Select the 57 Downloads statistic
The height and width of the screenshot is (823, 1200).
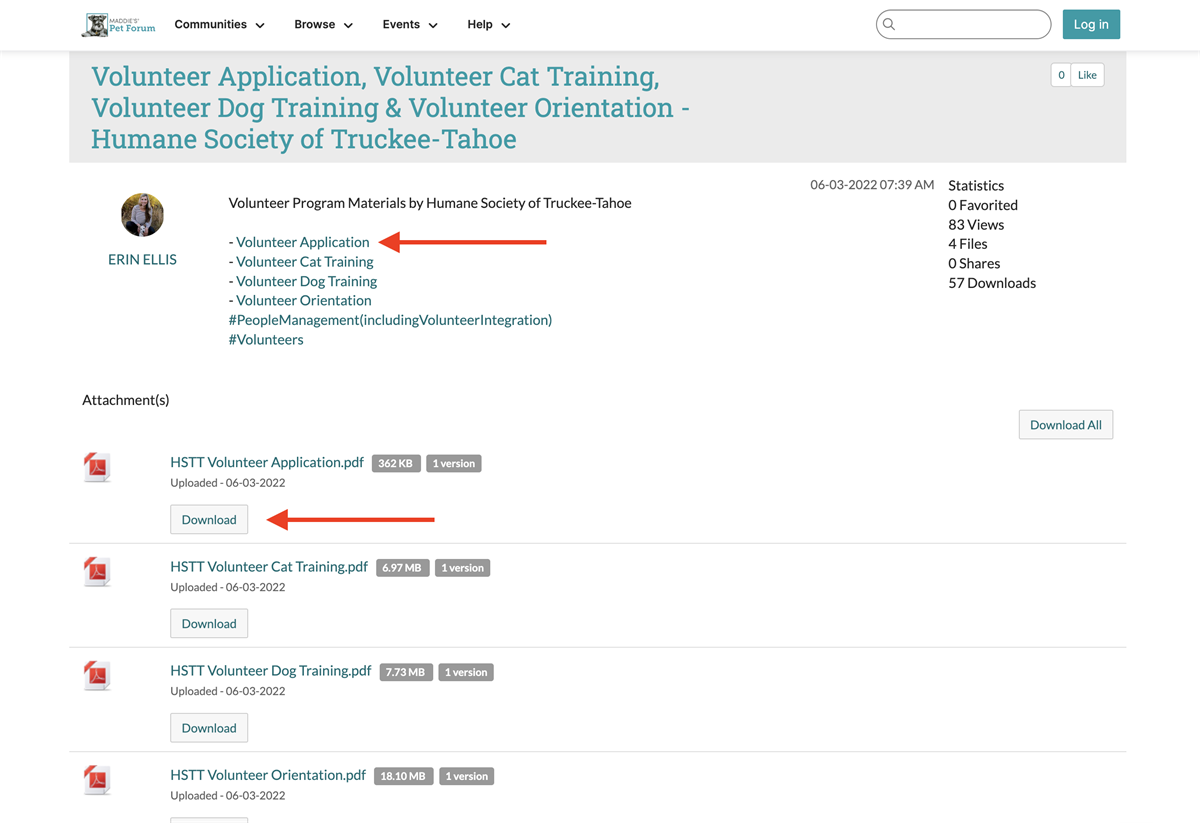pos(992,283)
